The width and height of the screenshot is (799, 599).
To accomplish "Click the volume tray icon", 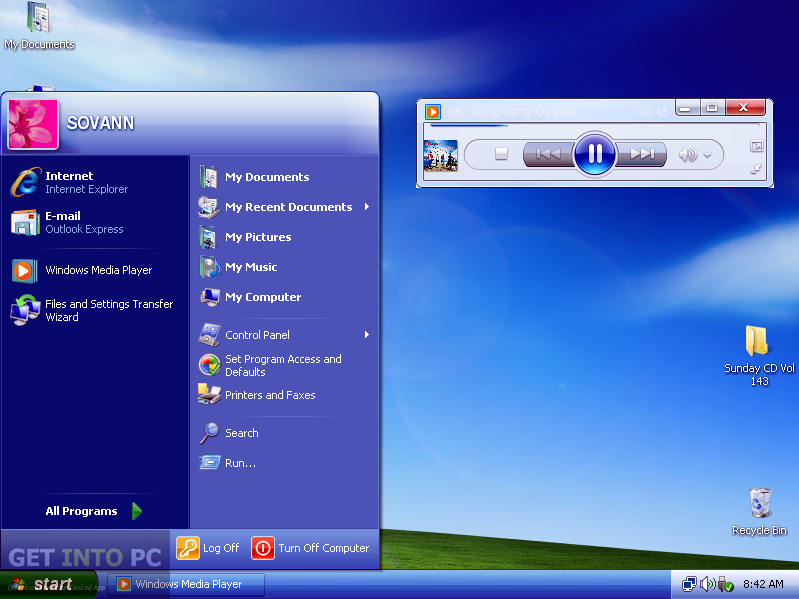I will 707,584.
